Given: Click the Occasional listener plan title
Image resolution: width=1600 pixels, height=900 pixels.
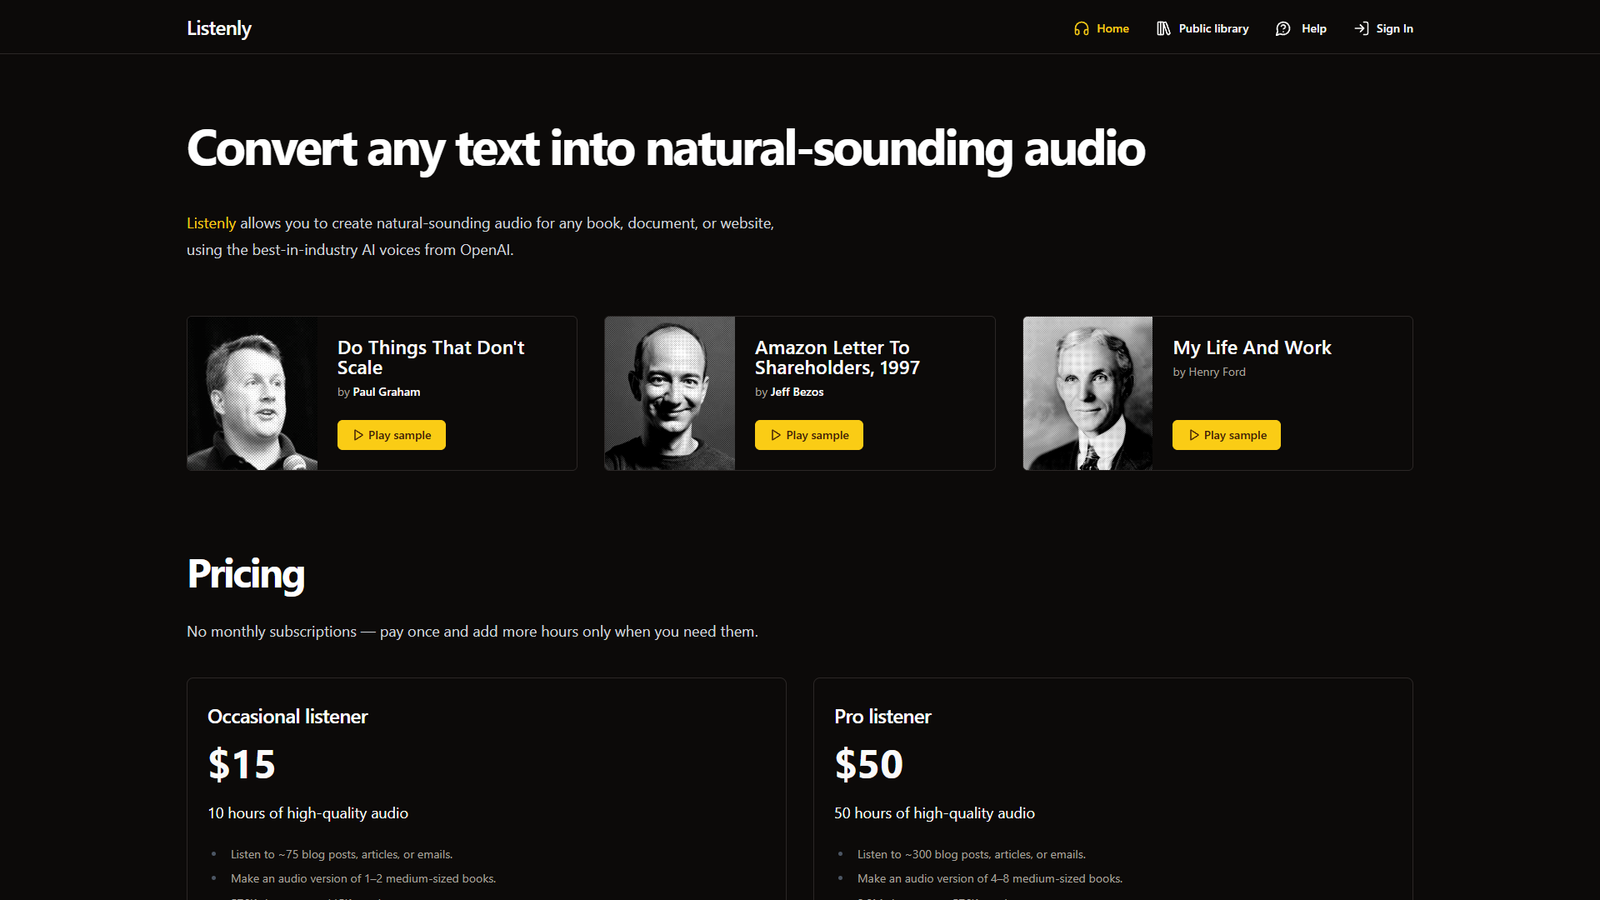Looking at the screenshot, I should point(287,716).
